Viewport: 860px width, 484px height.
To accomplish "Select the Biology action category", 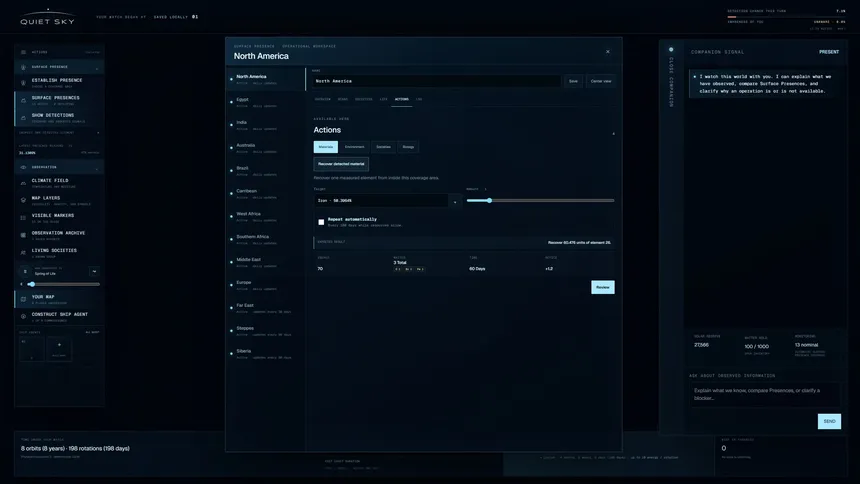I will 408,147.
